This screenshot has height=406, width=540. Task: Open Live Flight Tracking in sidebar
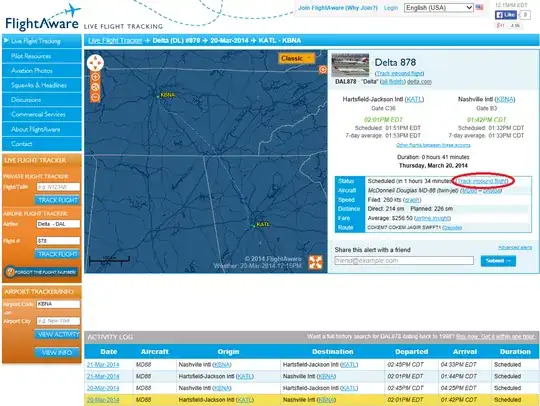[42, 41]
